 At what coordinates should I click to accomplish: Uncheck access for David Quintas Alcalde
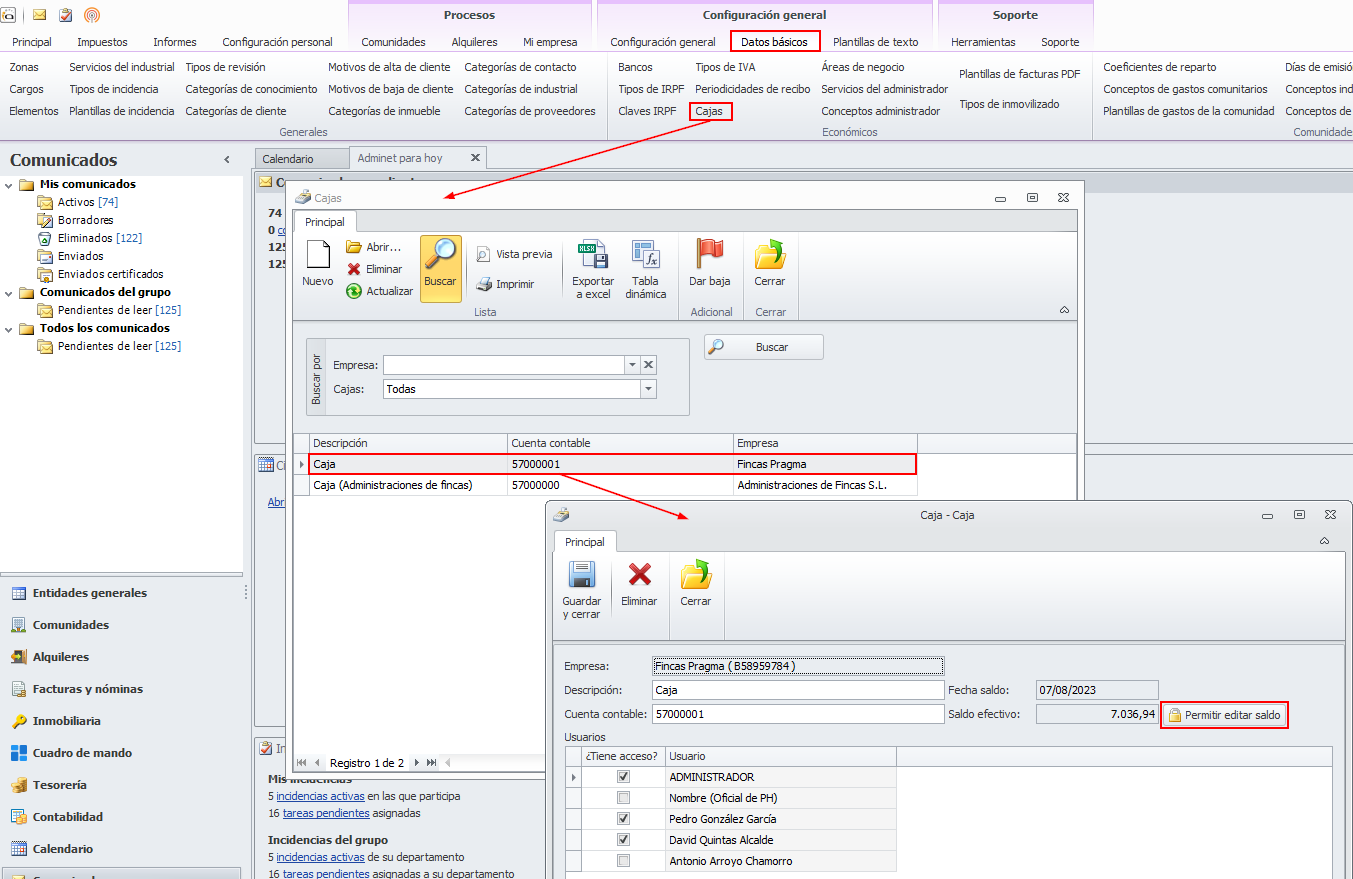click(x=624, y=840)
